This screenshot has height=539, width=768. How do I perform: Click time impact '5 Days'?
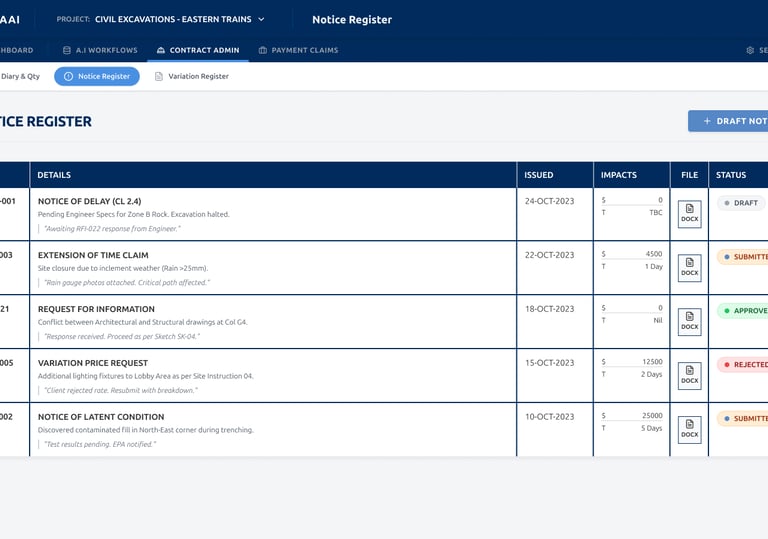(651, 428)
